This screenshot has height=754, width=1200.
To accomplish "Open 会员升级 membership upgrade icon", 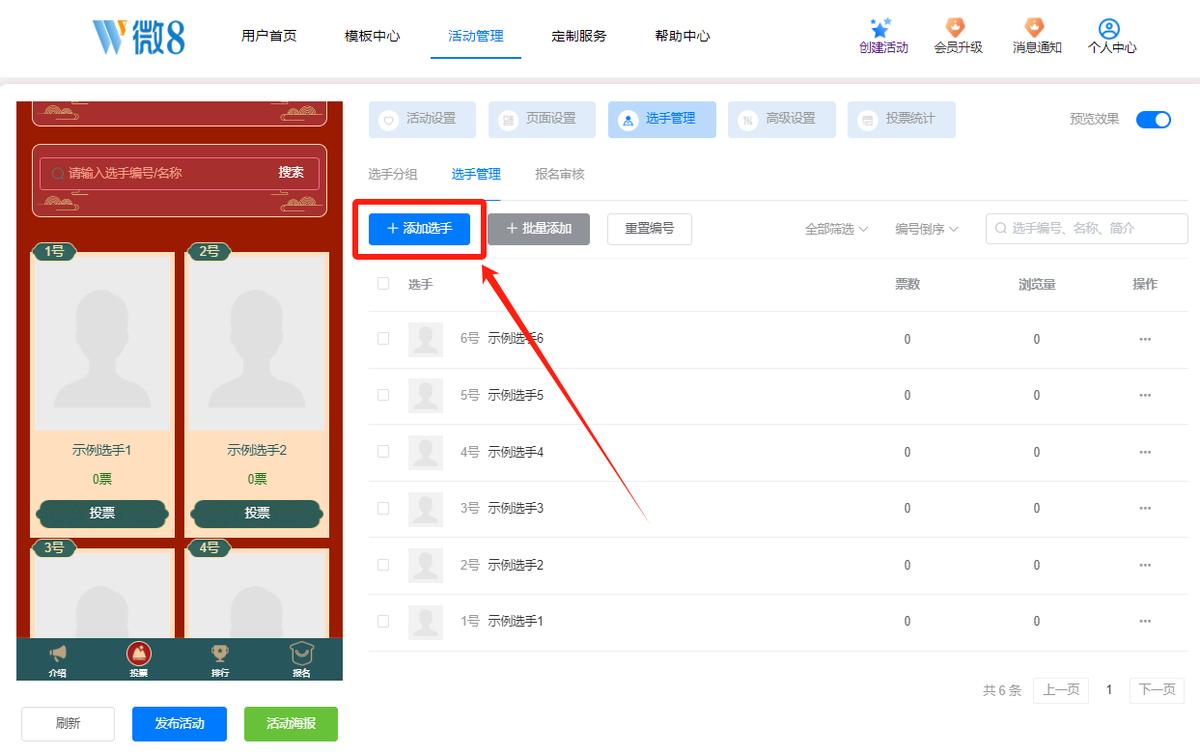I will (x=956, y=28).
